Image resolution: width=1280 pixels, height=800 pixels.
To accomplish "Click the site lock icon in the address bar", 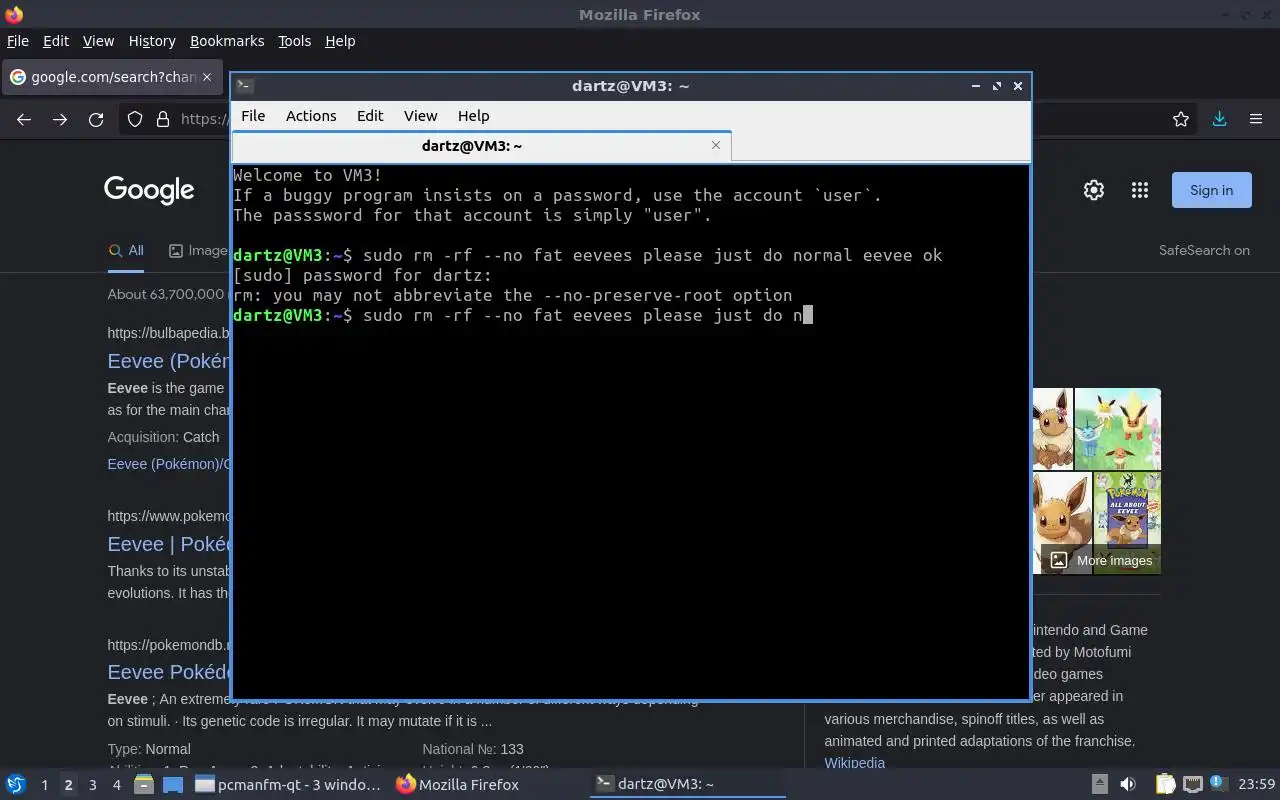I will [163, 119].
